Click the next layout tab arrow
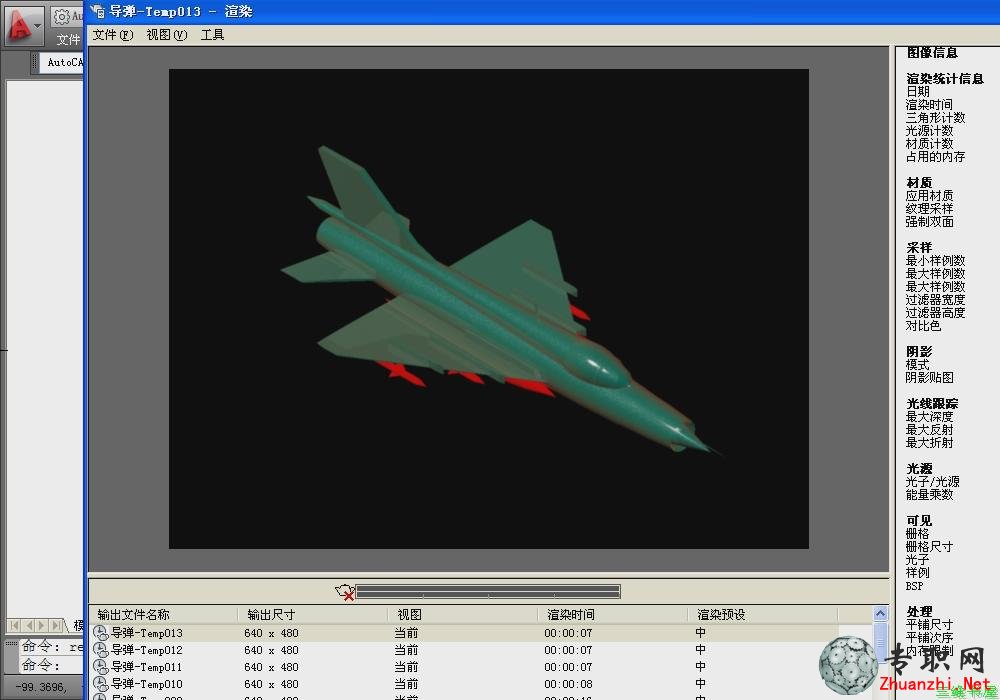1000x700 pixels. pos(42,625)
